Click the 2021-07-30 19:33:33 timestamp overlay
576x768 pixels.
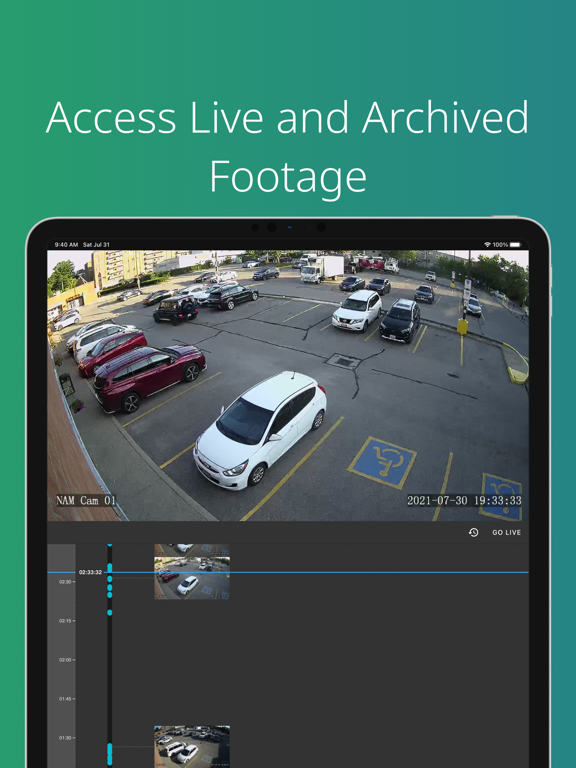pos(464,501)
